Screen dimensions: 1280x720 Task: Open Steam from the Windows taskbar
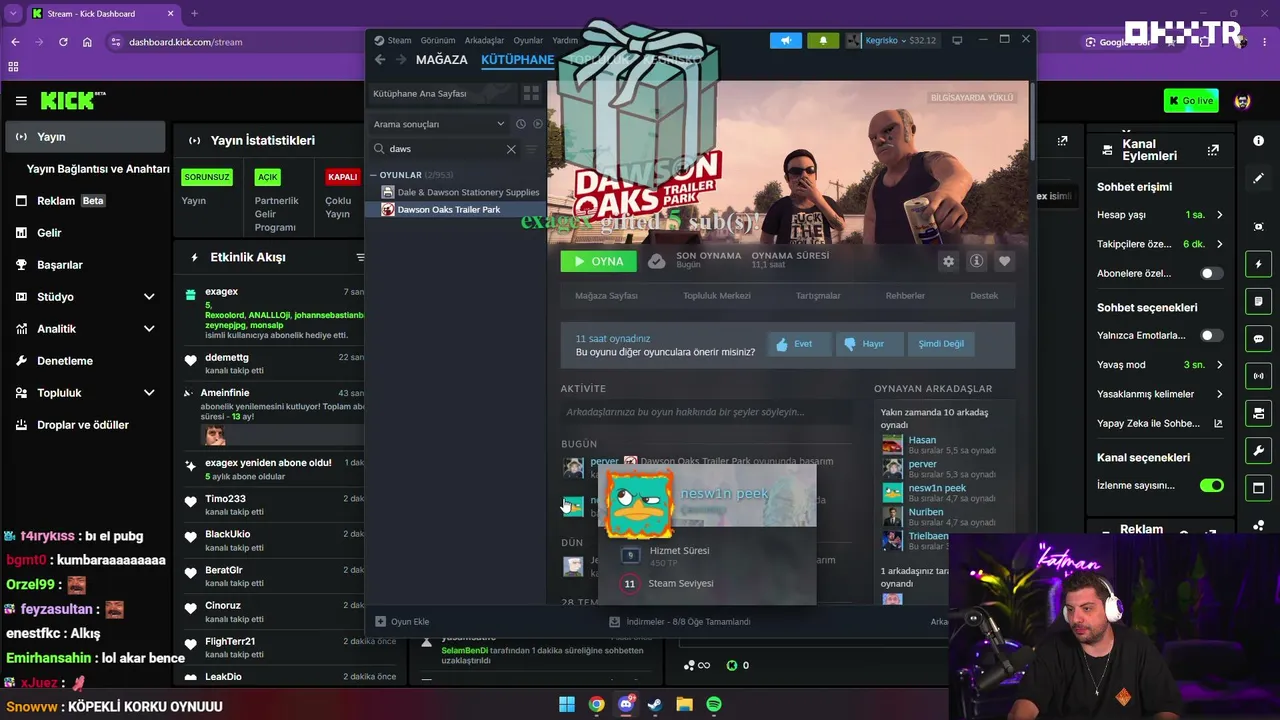[x=655, y=704]
